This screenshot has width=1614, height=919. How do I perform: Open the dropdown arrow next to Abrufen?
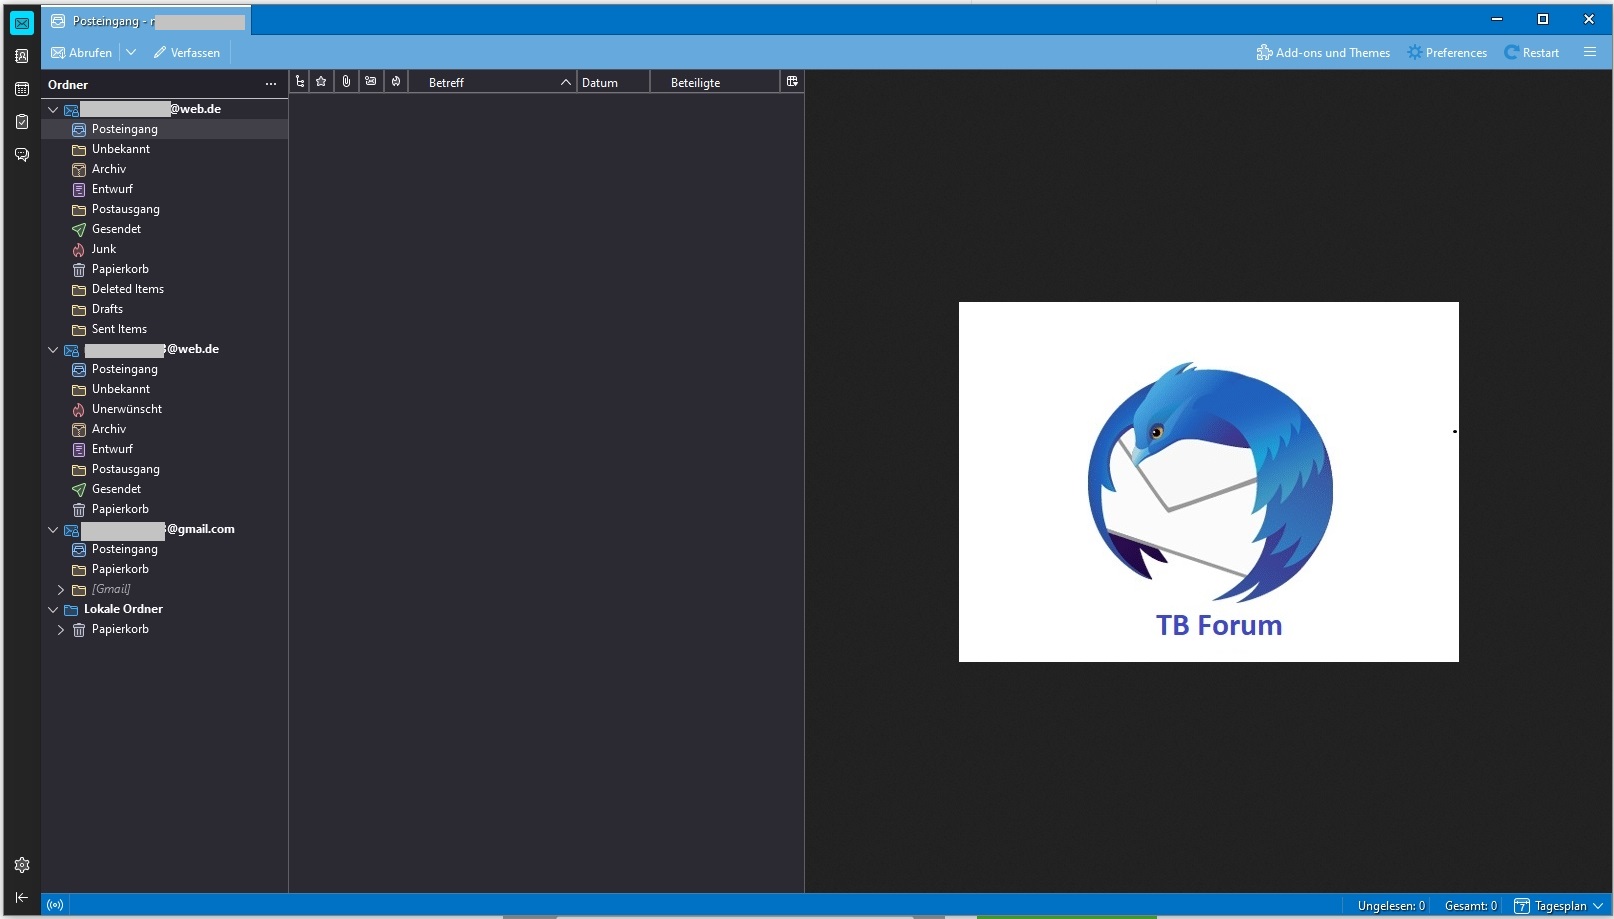coord(131,53)
